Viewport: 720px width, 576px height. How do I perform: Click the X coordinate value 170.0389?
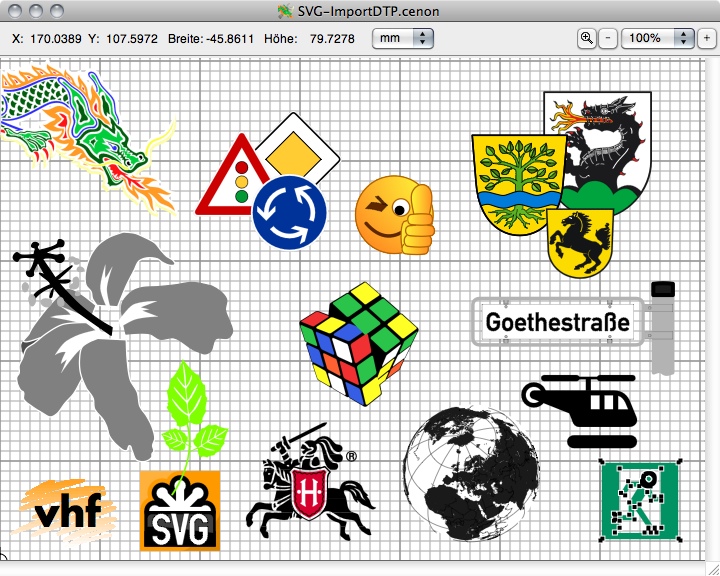[x=56, y=39]
